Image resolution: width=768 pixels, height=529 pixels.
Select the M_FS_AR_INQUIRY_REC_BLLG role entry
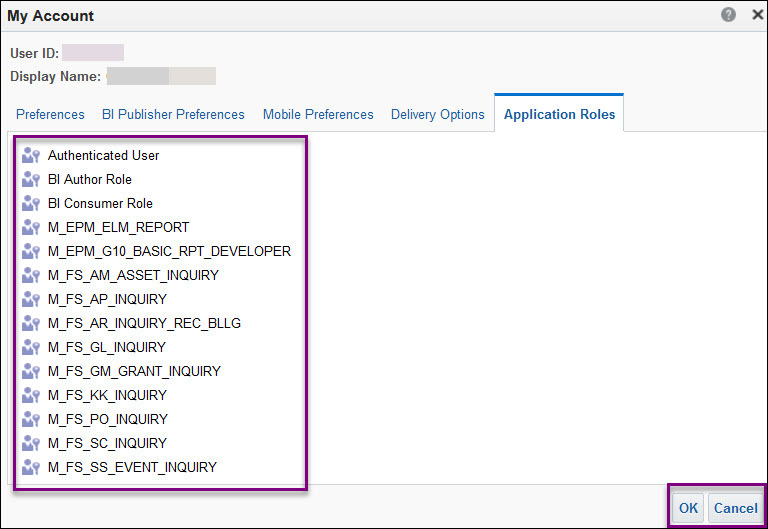[x=144, y=323]
